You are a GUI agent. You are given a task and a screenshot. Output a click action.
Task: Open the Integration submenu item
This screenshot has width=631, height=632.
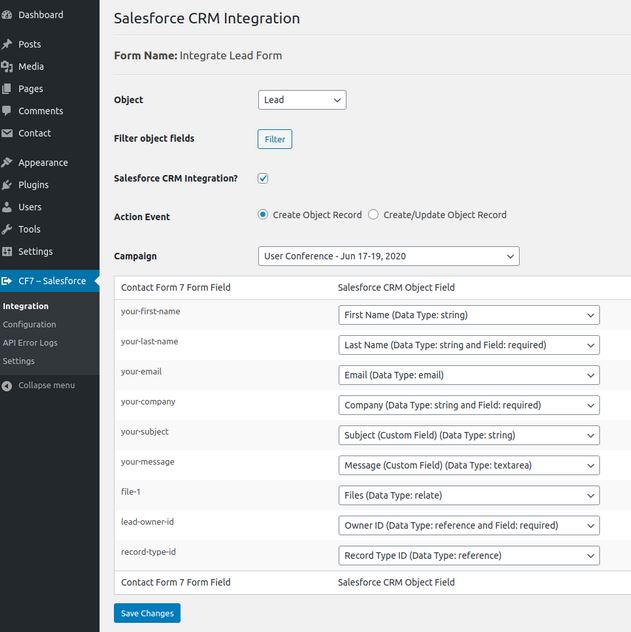(x=25, y=306)
